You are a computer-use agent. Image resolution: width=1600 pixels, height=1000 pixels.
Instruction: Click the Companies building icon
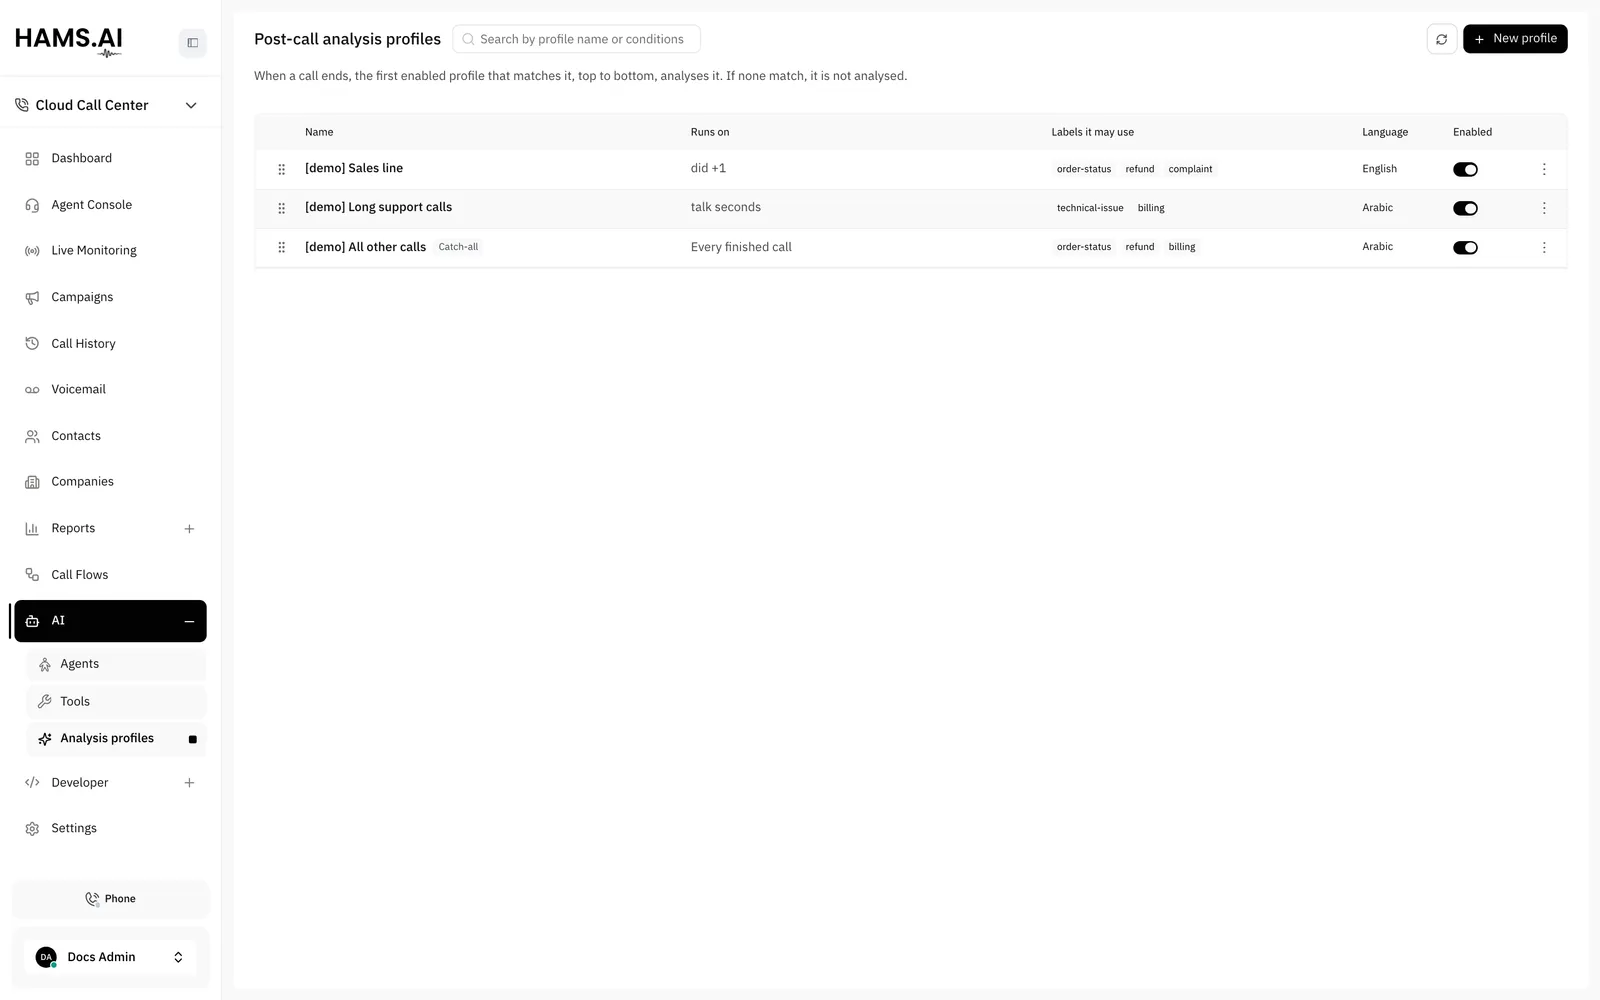click(32, 482)
